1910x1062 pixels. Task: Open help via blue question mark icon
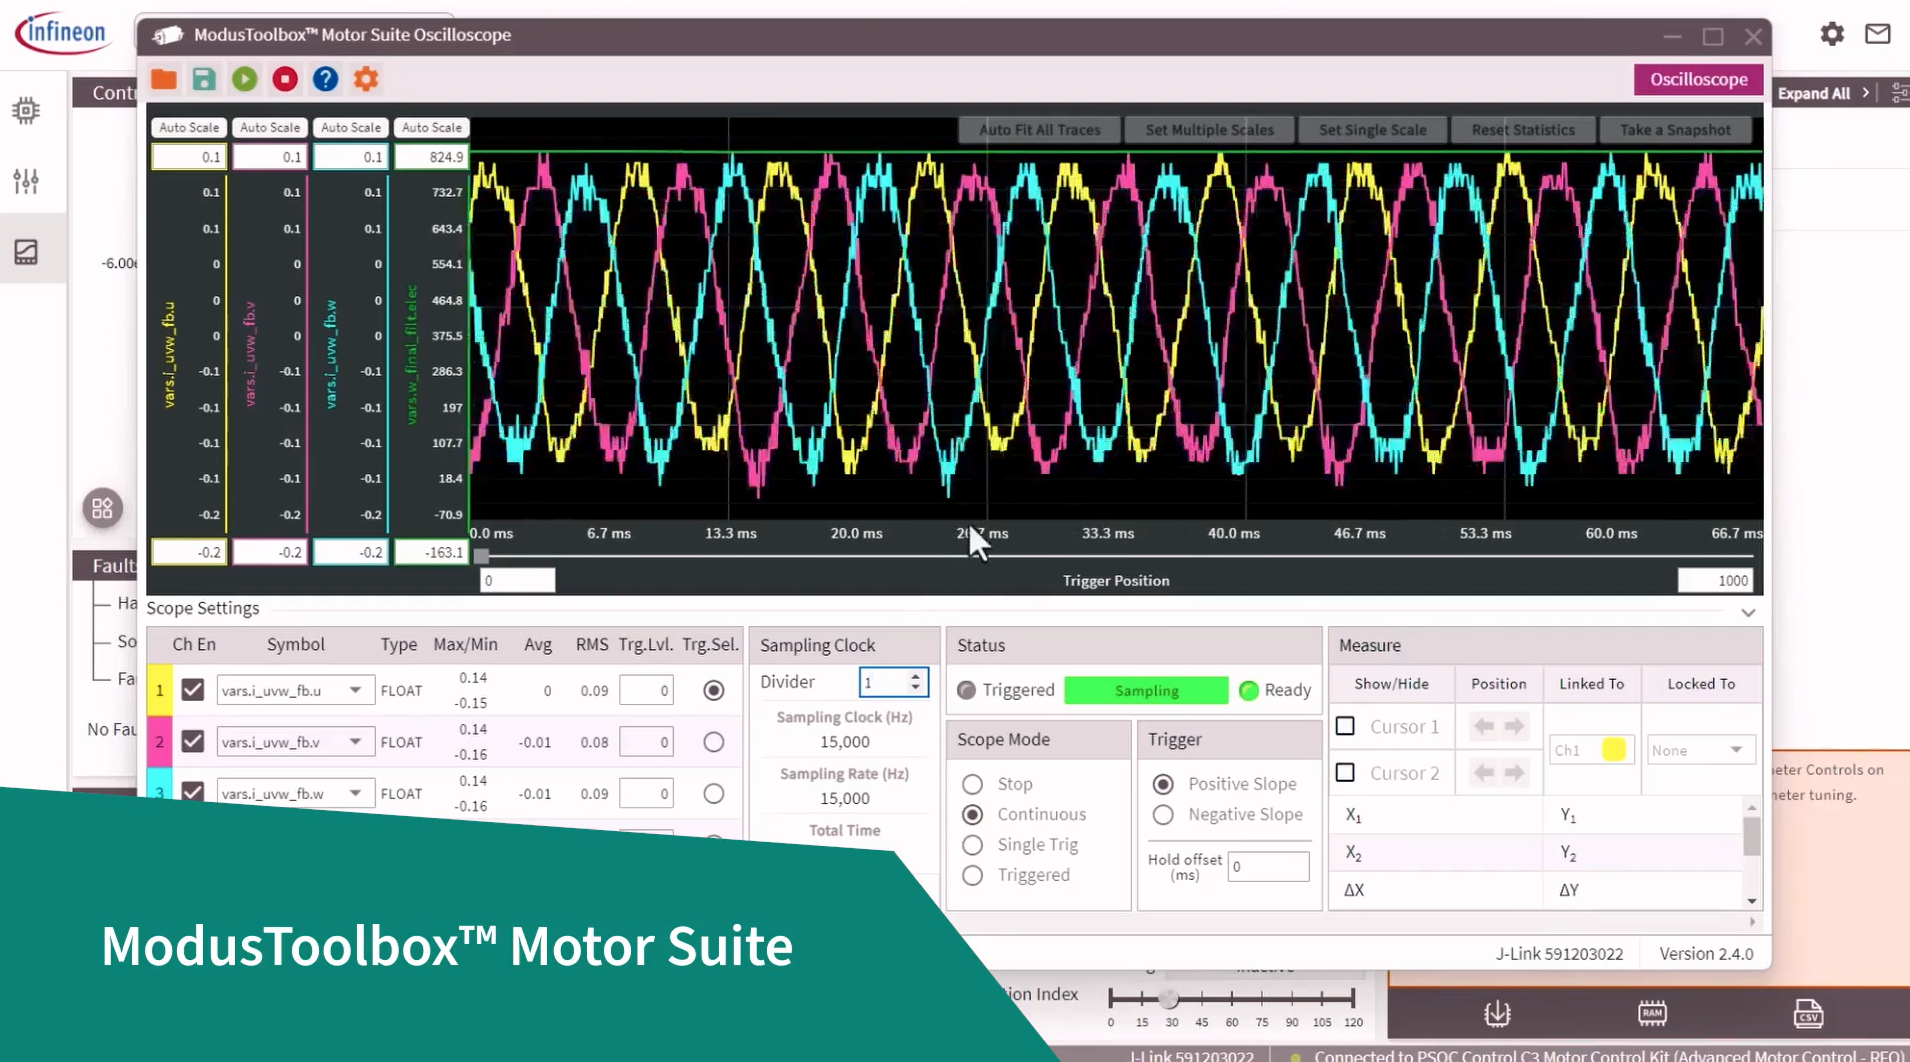point(325,79)
